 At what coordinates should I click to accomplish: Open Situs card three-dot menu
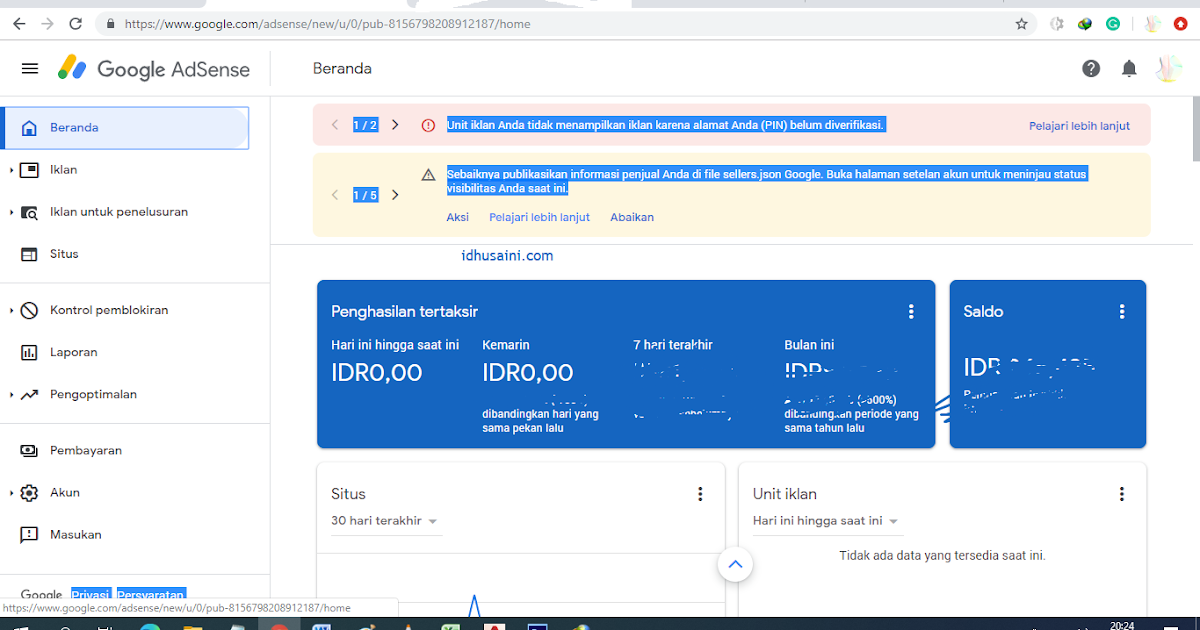pos(700,494)
